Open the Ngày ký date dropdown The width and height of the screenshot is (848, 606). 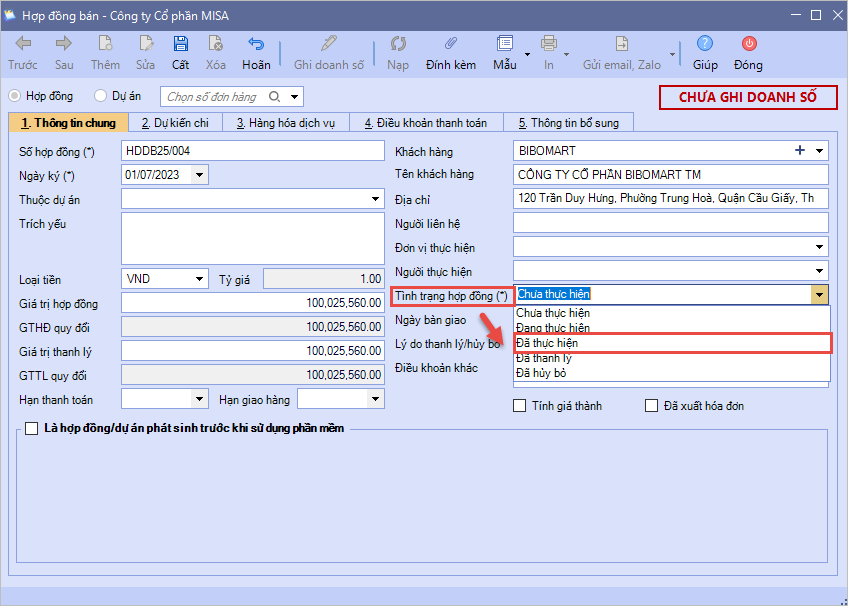pyautogui.click(x=199, y=175)
